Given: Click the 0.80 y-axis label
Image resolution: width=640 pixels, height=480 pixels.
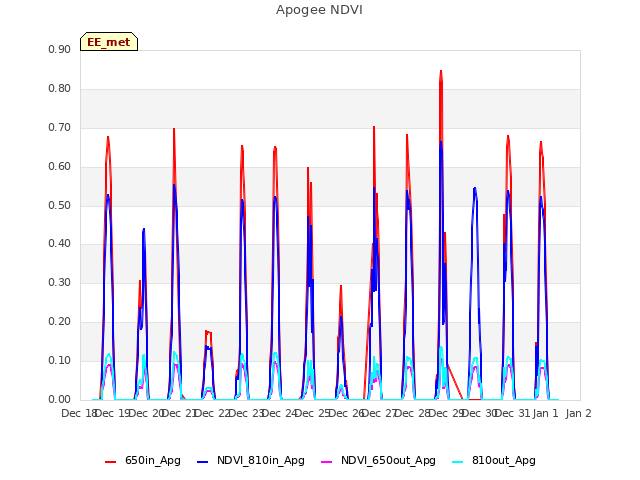Looking at the screenshot, I should (60, 89).
